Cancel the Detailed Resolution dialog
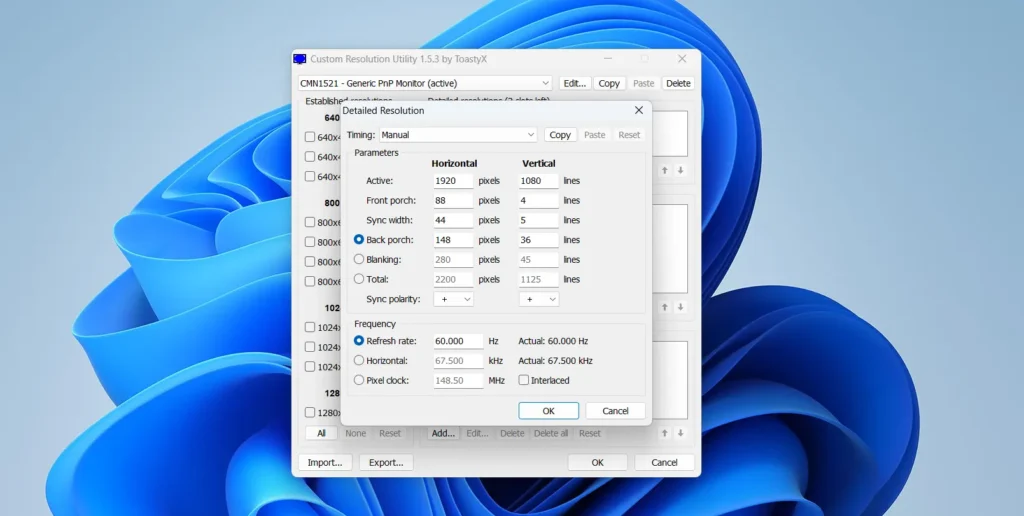The image size is (1024, 516). coord(615,411)
